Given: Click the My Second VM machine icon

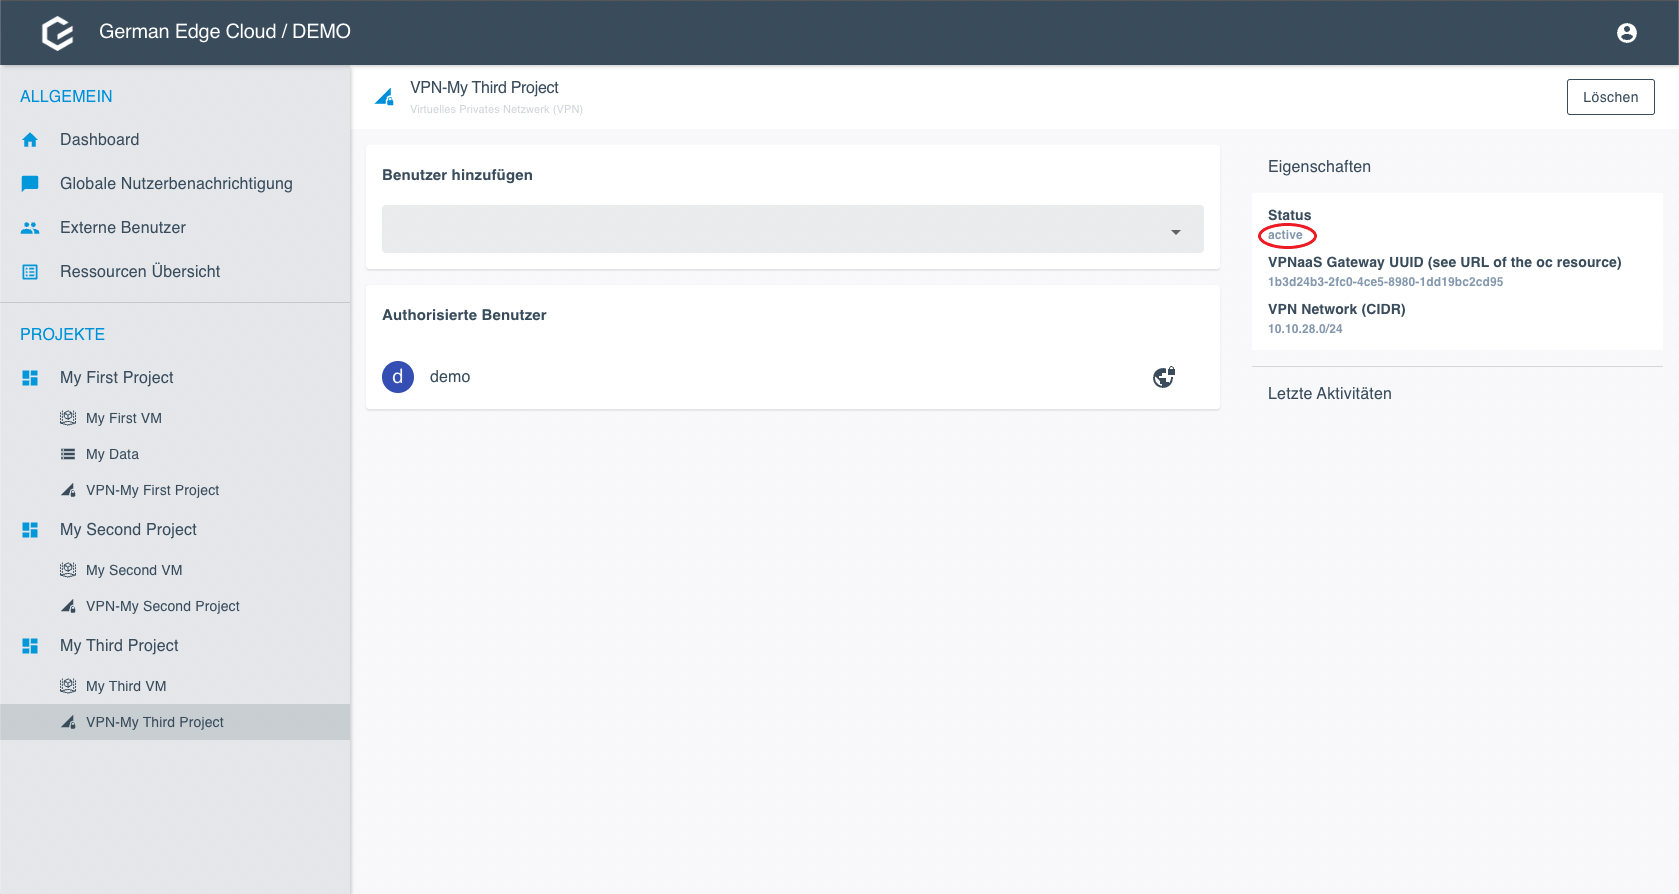Looking at the screenshot, I should (68, 570).
